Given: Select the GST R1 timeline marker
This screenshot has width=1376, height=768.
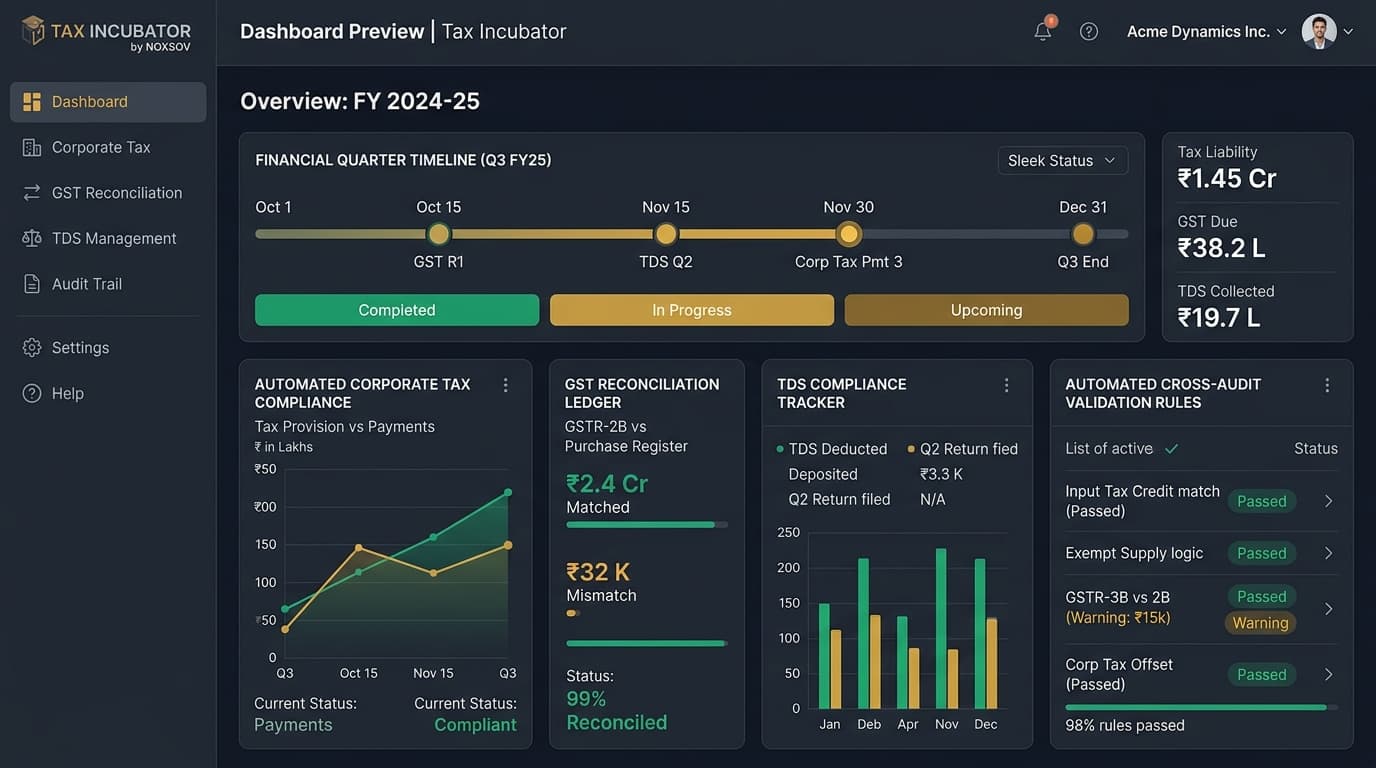Looking at the screenshot, I should (x=438, y=234).
